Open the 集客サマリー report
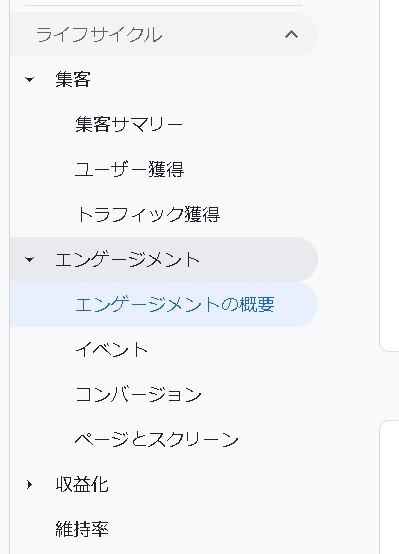The image size is (399, 554). point(129,124)
